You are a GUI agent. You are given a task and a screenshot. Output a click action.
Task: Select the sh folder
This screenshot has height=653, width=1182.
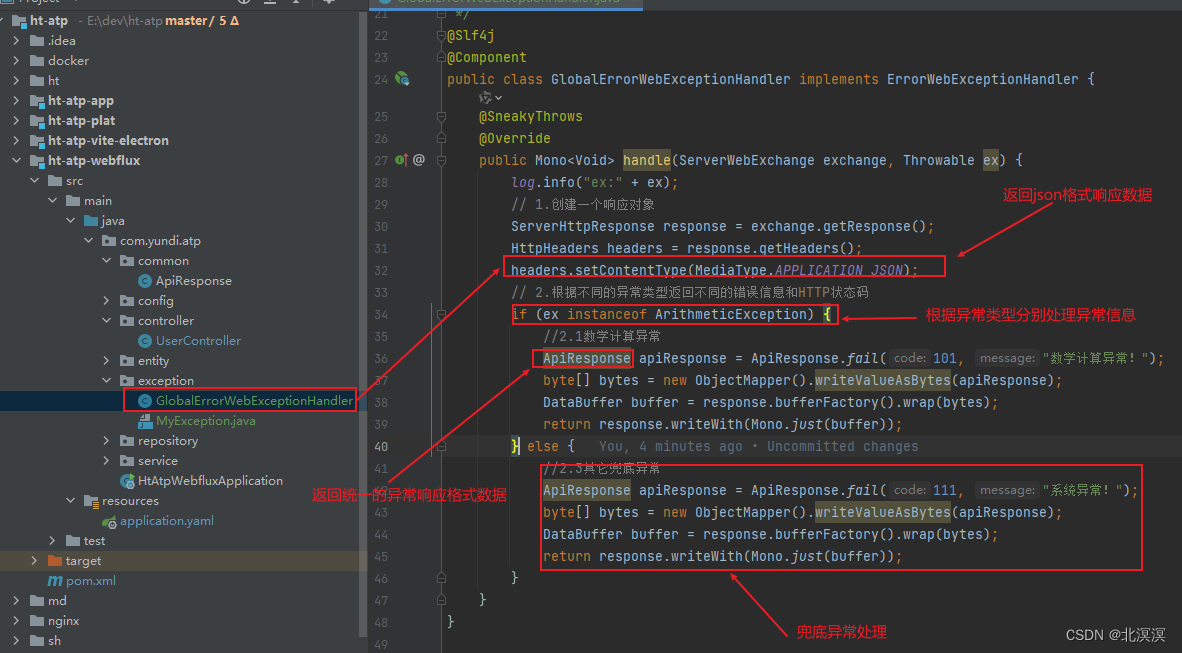click(x=54, y=641)
